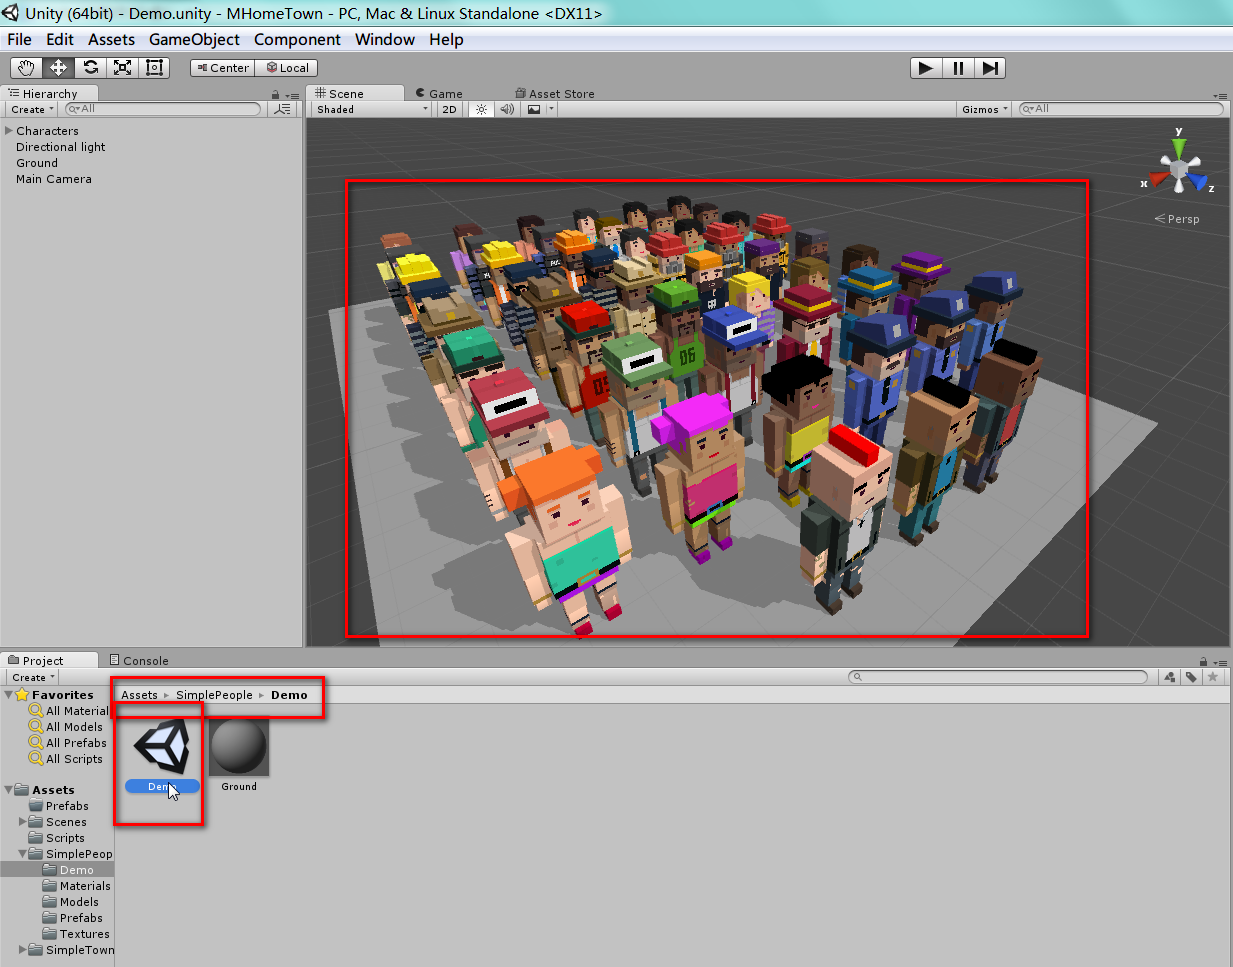The image size is (1233, 967).
Task: Switch to the Game tab
Action: (x=439, y=93)
